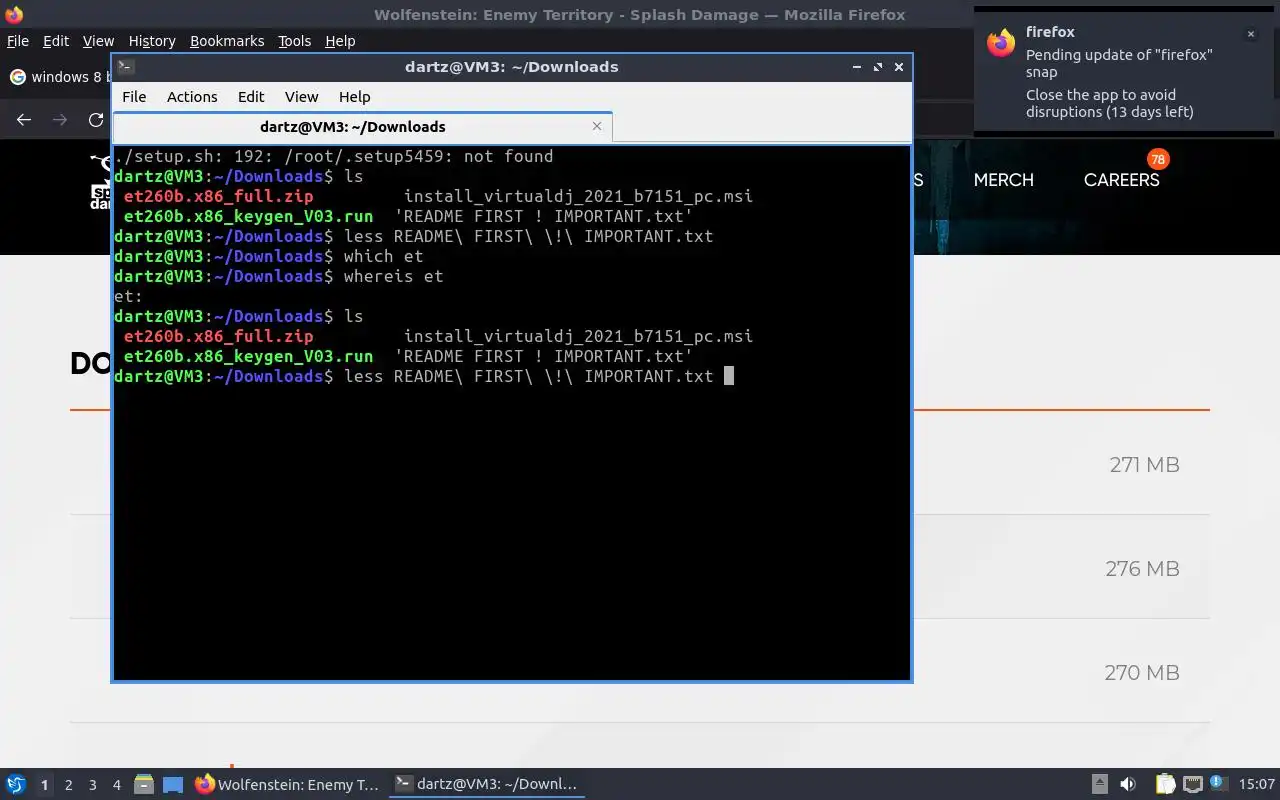
Task: Click Firefox reload button
Action: click(x=96, y=120)
